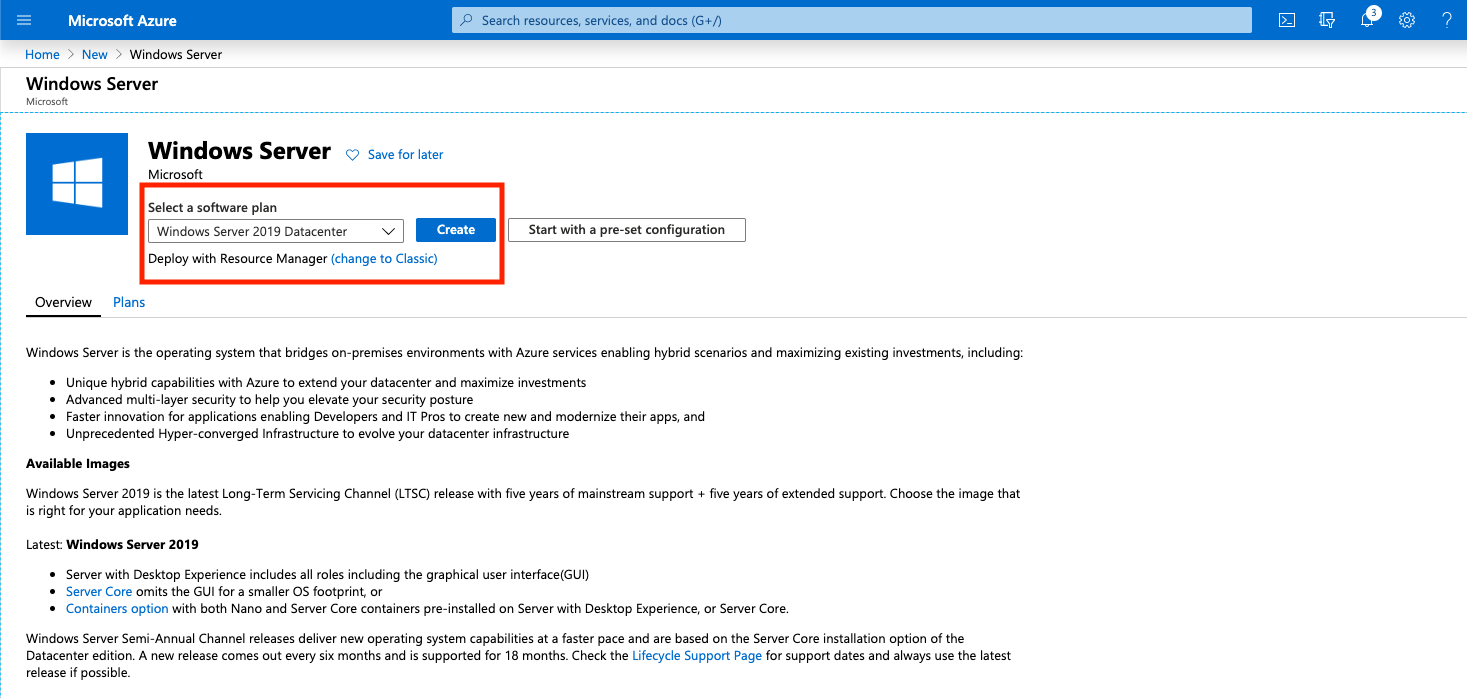This screenshot has height=698, width=1467.
Task: Click the change to Classic link
Action: (384, 258)
